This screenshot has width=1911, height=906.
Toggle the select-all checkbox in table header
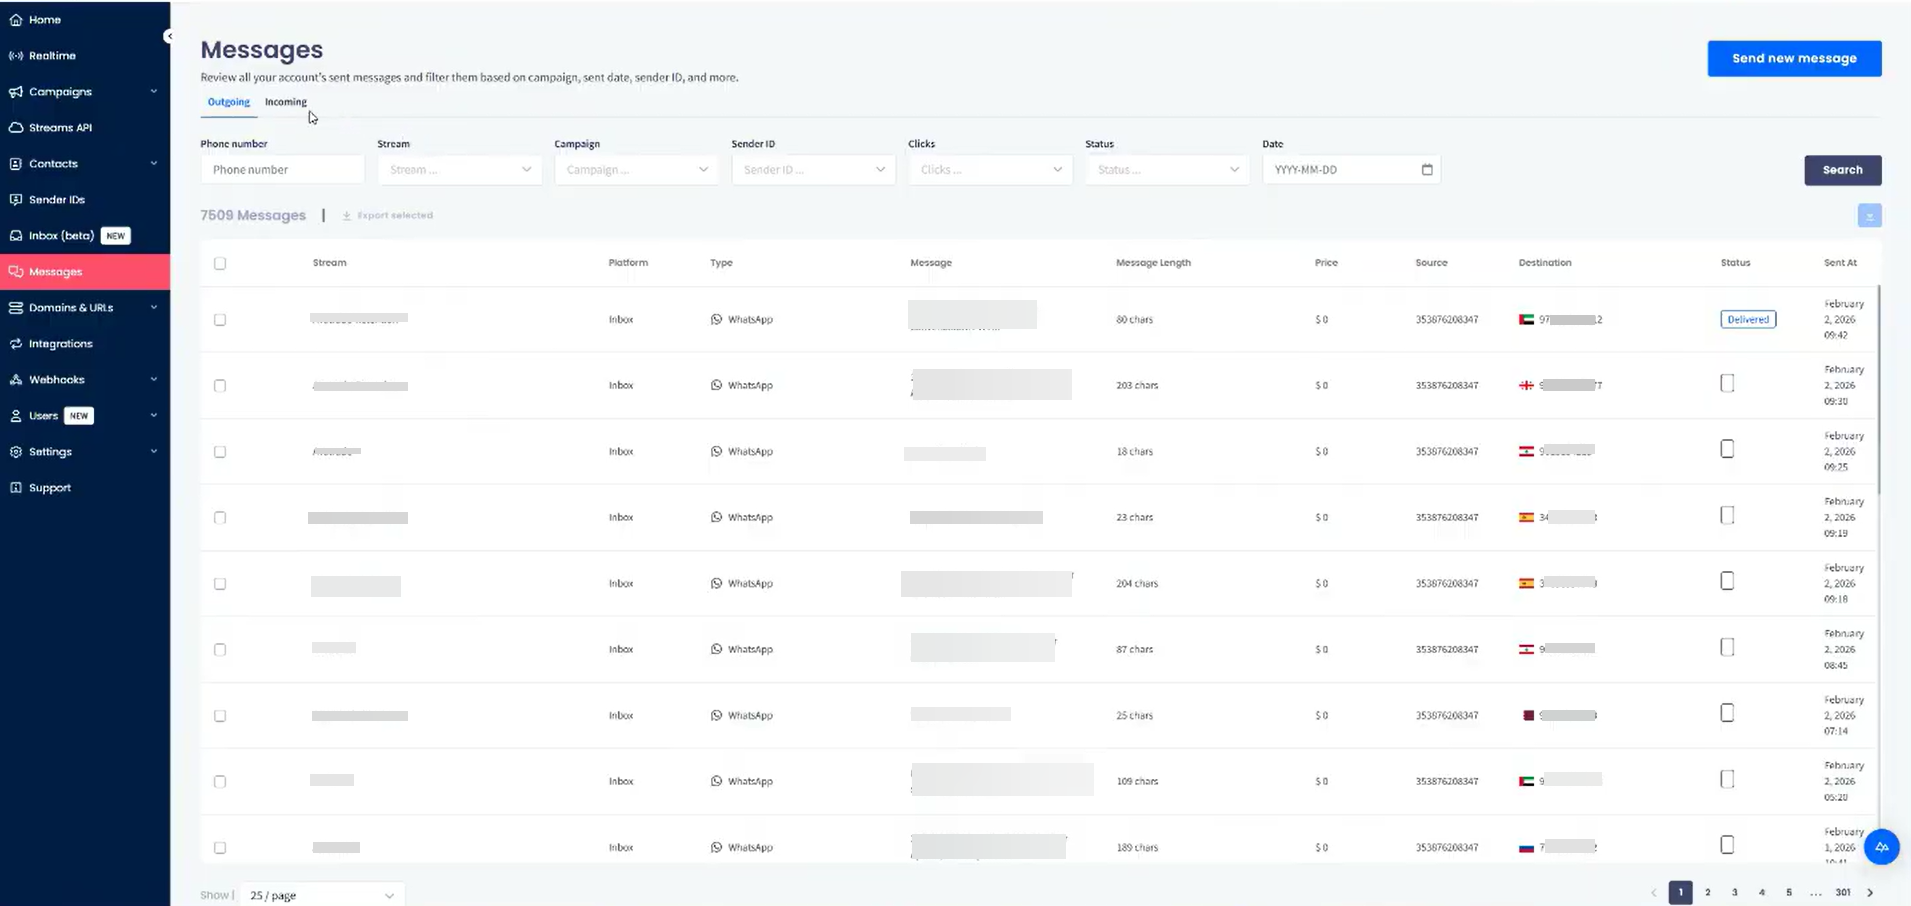pyautogui.click(x=220, y=263)
